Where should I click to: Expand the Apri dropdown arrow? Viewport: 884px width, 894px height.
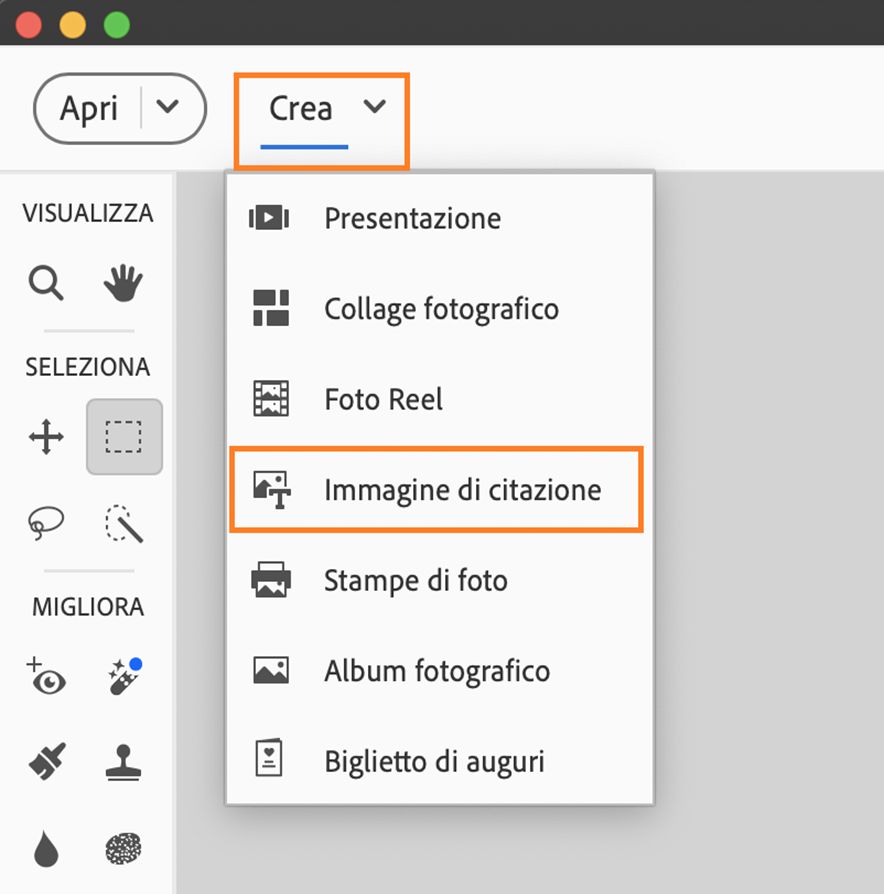(168, 108)
